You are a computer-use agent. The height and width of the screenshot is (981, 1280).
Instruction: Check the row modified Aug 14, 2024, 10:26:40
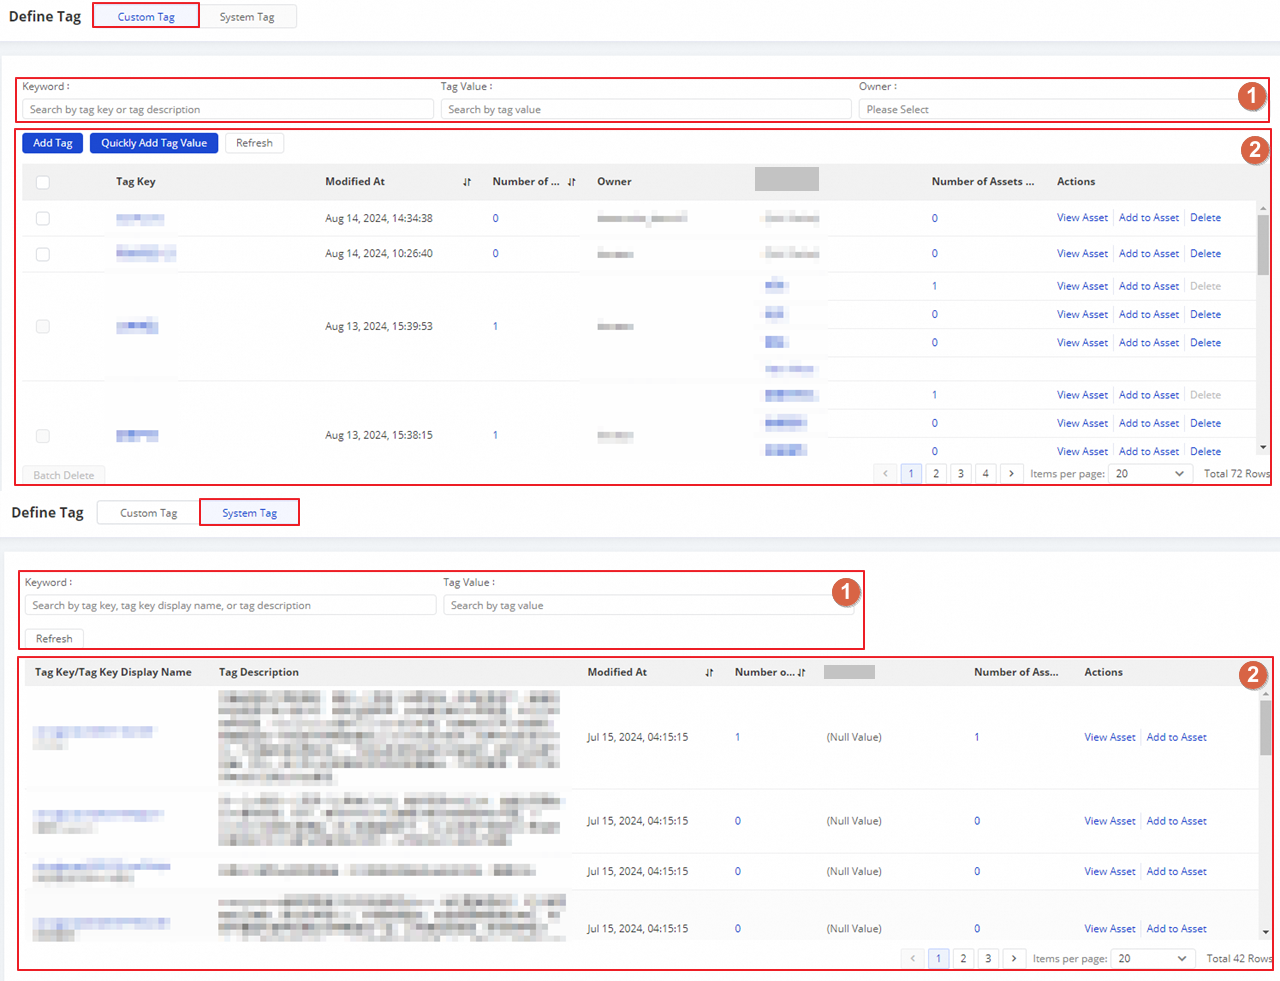coord(43,254)
